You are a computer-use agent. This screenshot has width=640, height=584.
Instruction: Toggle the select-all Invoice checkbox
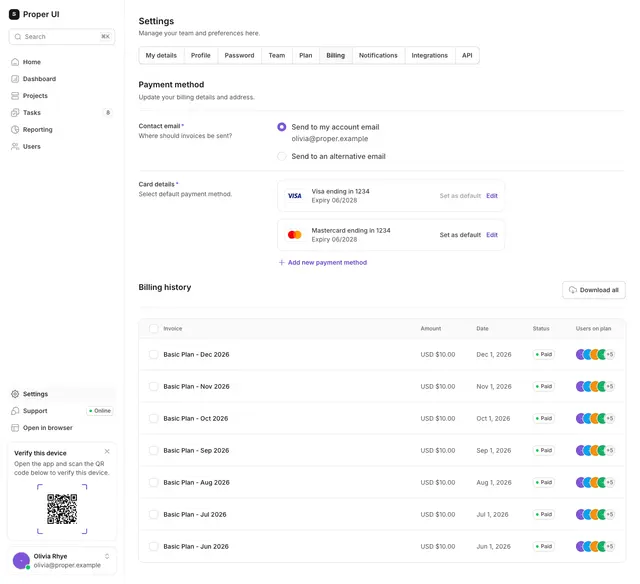tap(153, 329)
